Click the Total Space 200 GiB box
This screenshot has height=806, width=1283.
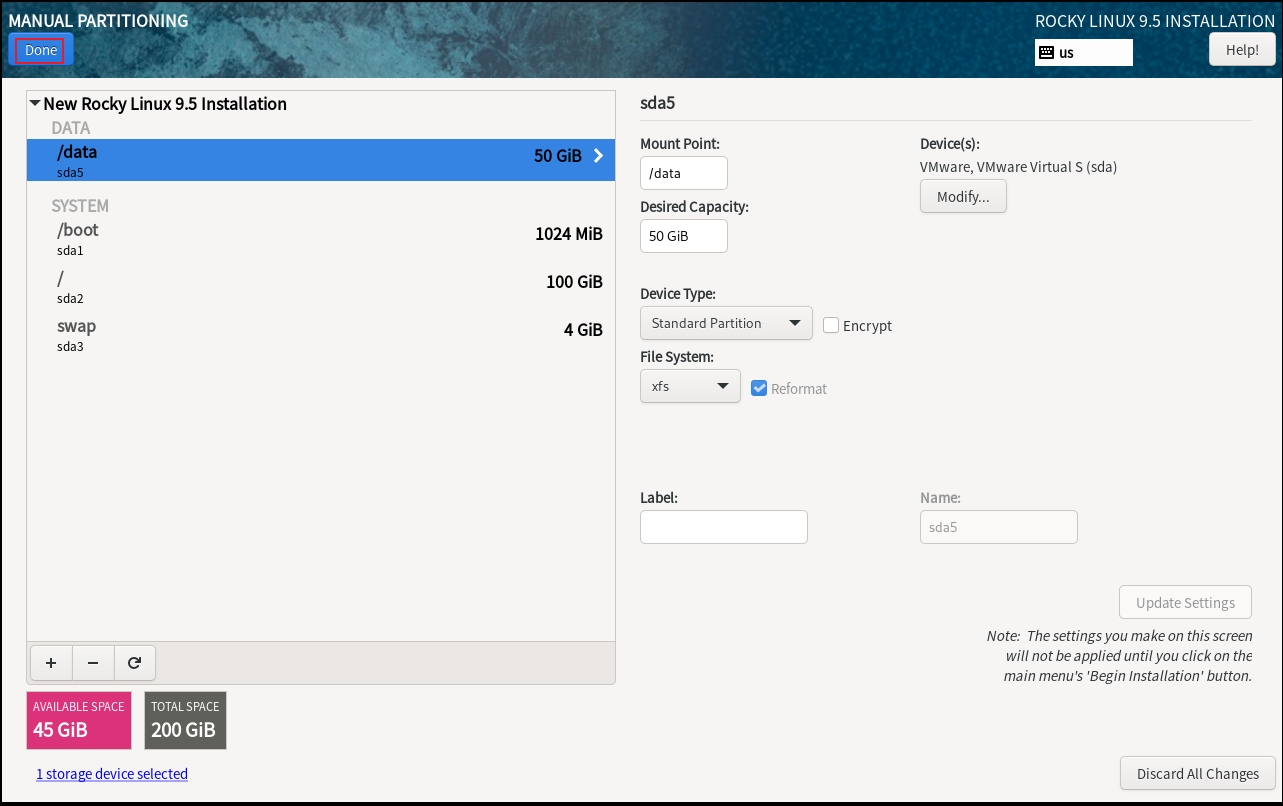pos(185,720)
